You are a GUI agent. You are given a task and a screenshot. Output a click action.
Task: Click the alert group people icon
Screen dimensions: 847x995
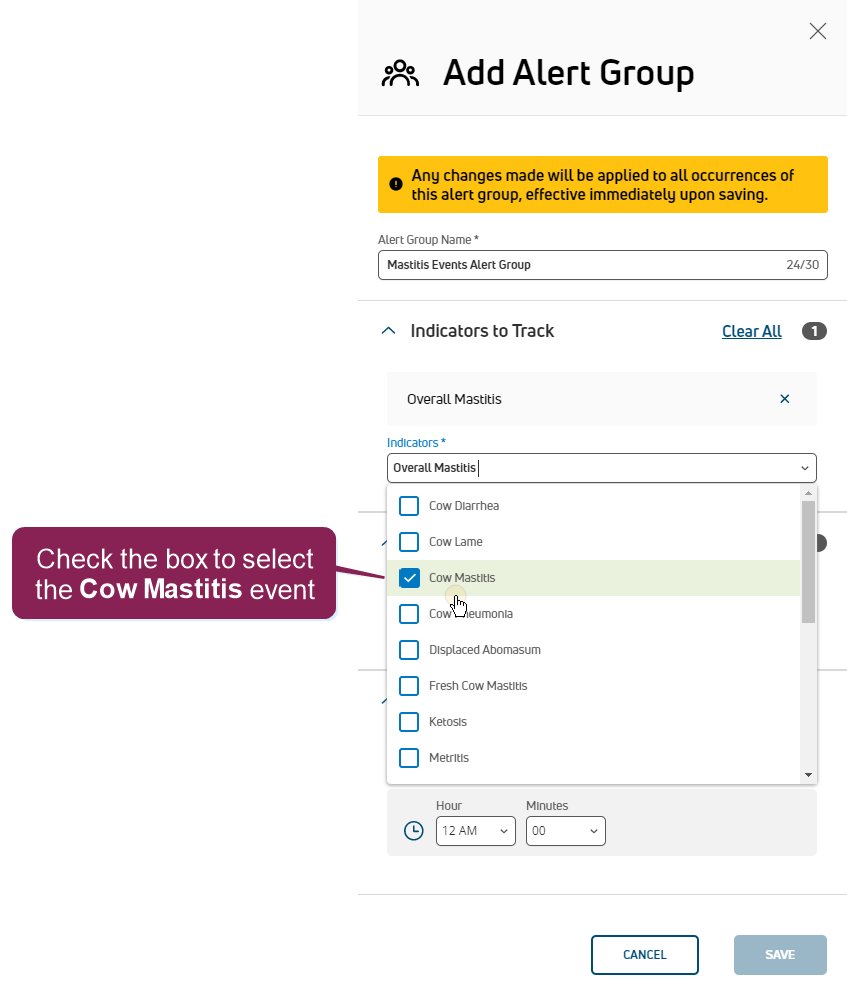point(400,74)
